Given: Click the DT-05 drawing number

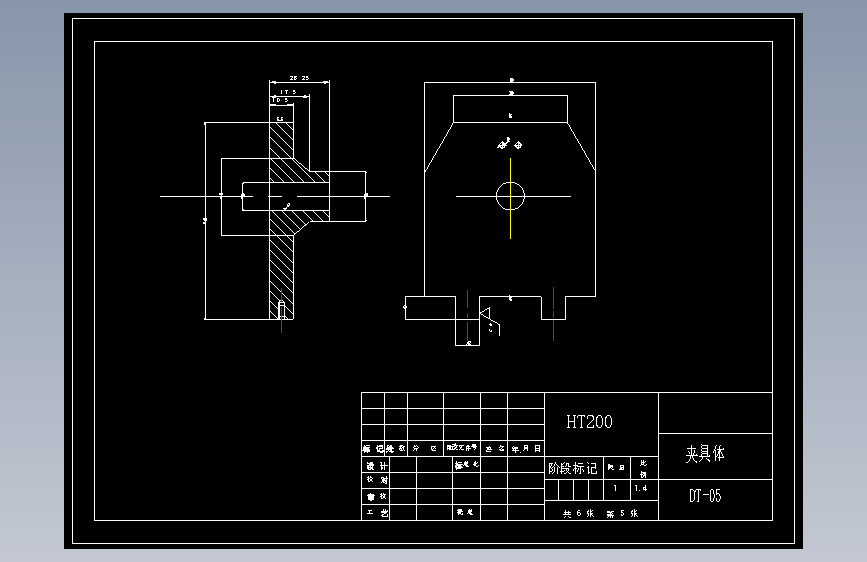Looking at the screenshot, I should pos(705,496).
